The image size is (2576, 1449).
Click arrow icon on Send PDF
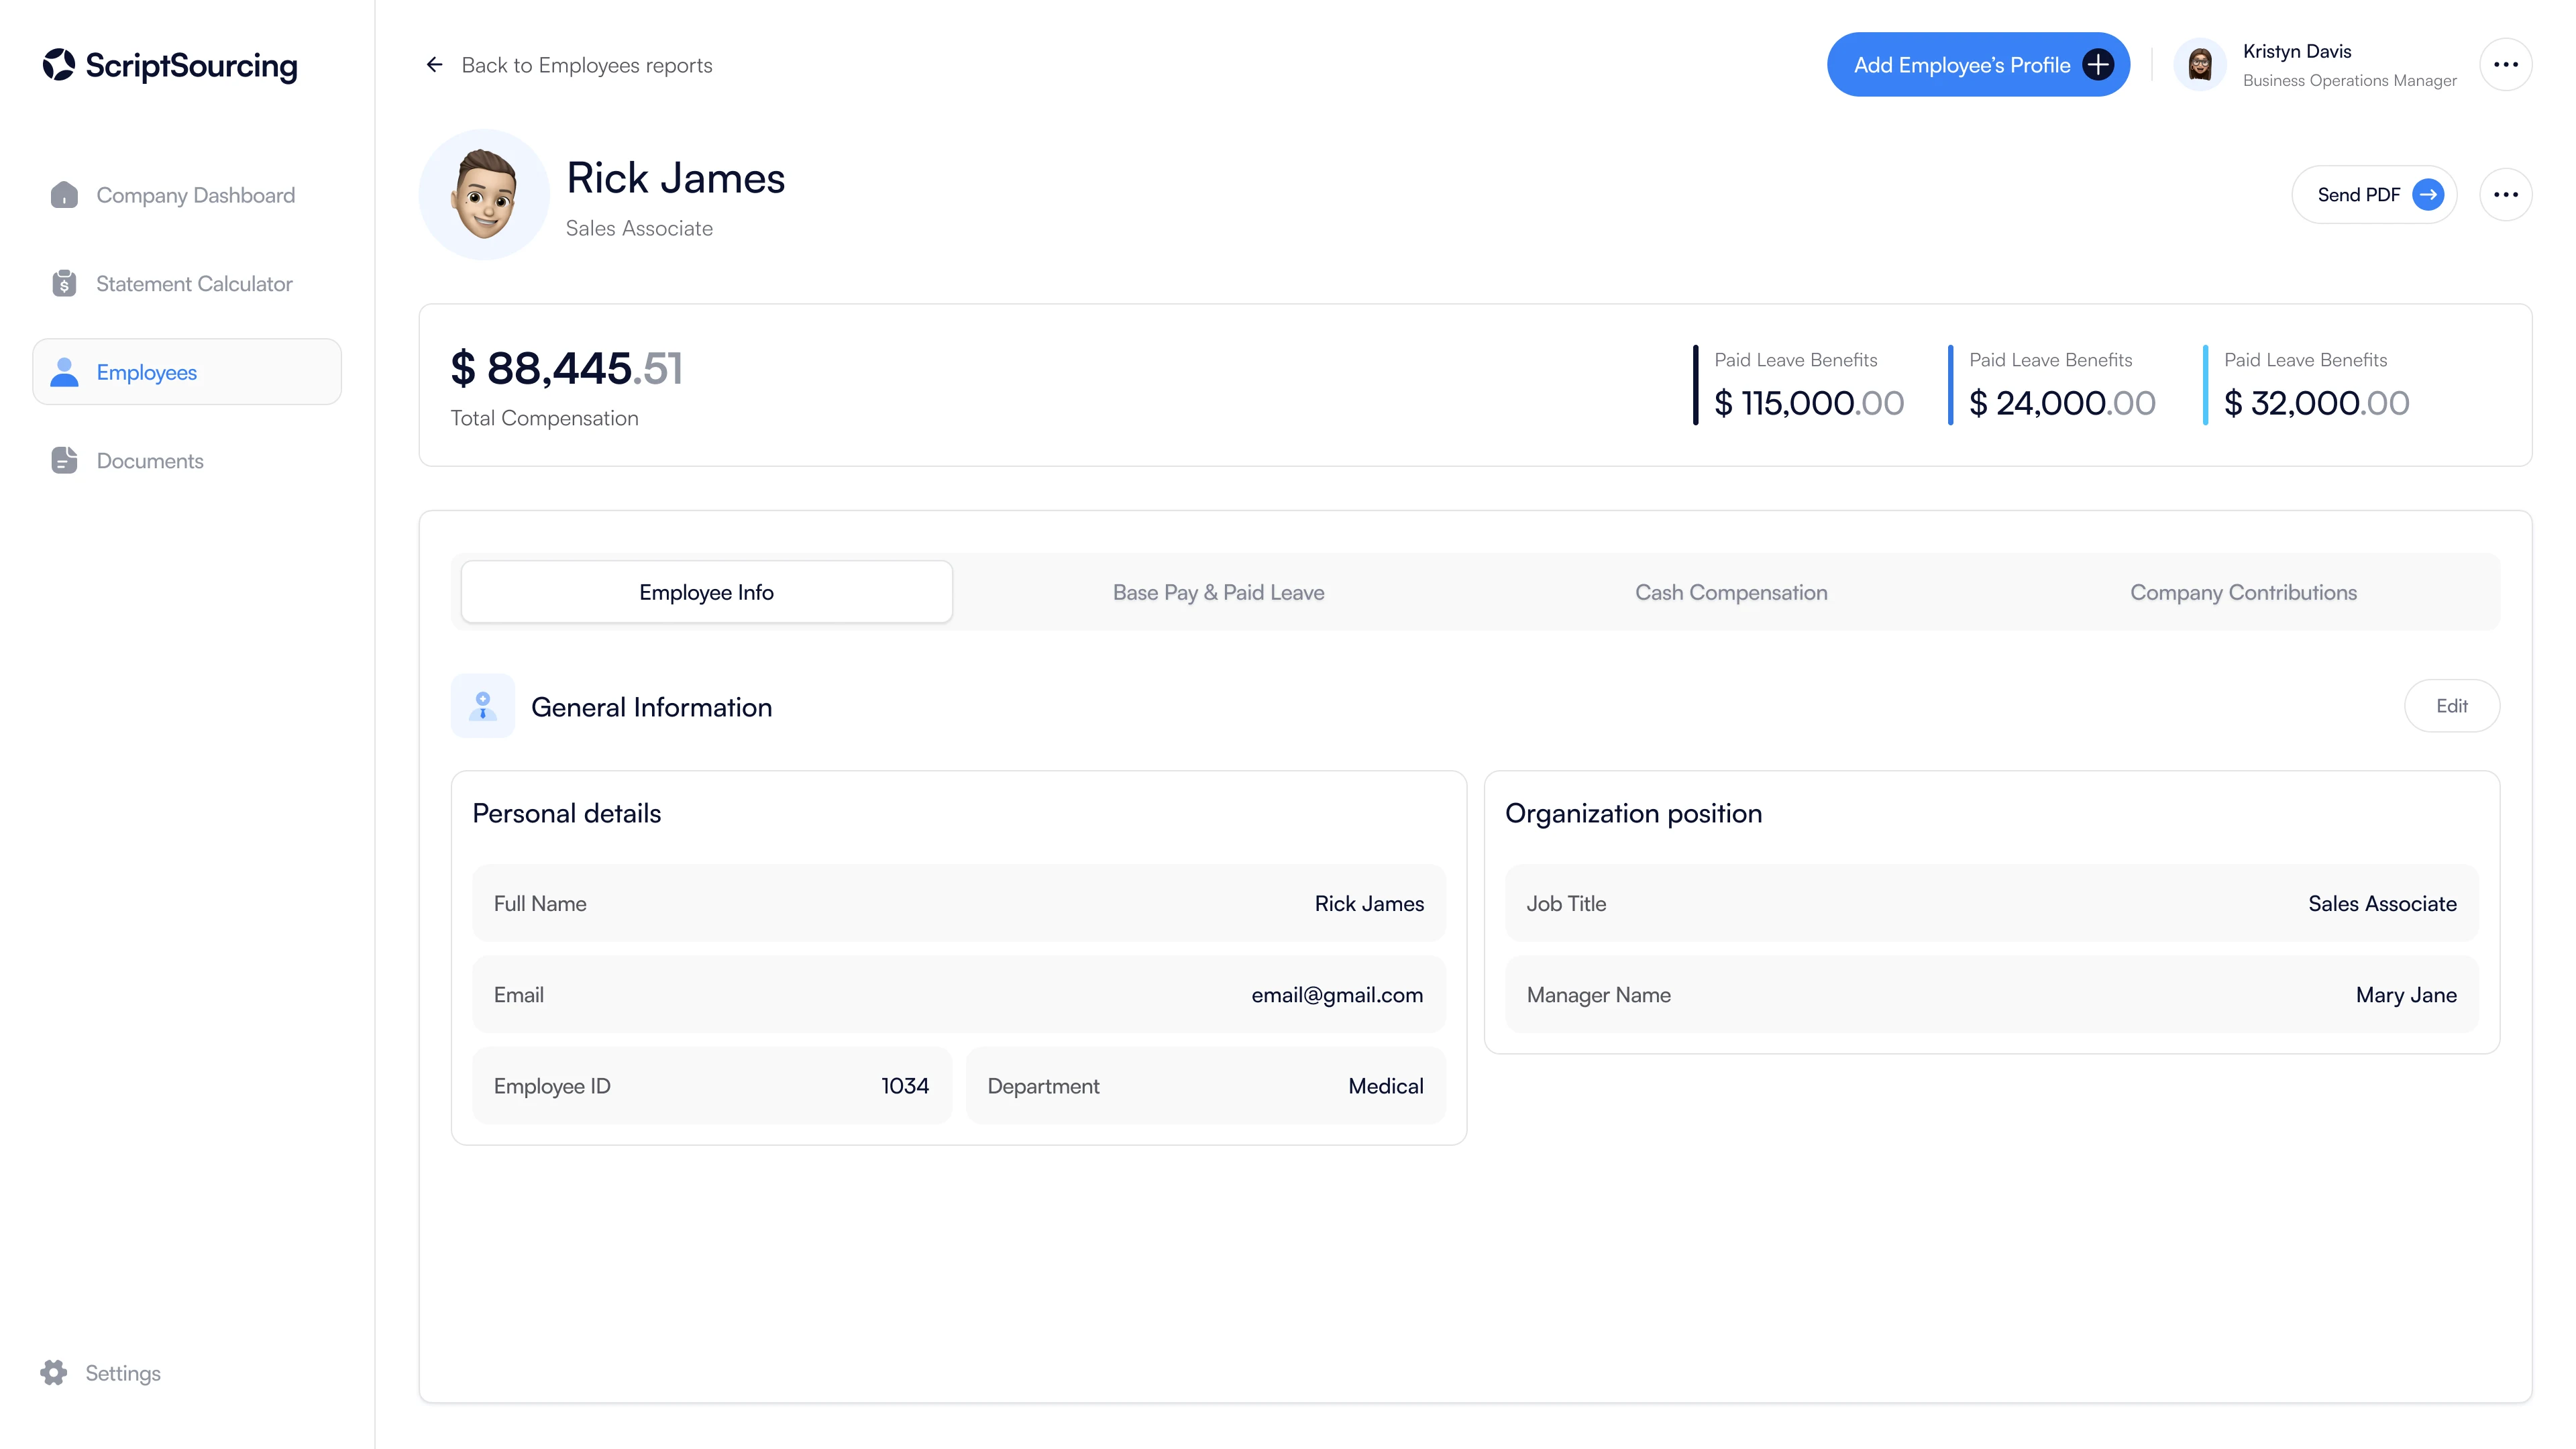point(2428,195)
